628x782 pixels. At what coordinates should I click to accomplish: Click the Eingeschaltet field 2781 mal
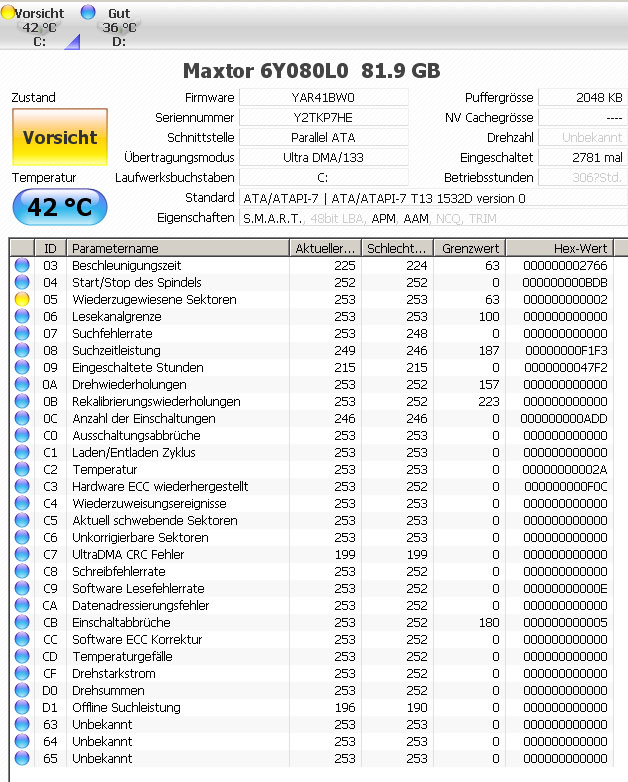583,157
